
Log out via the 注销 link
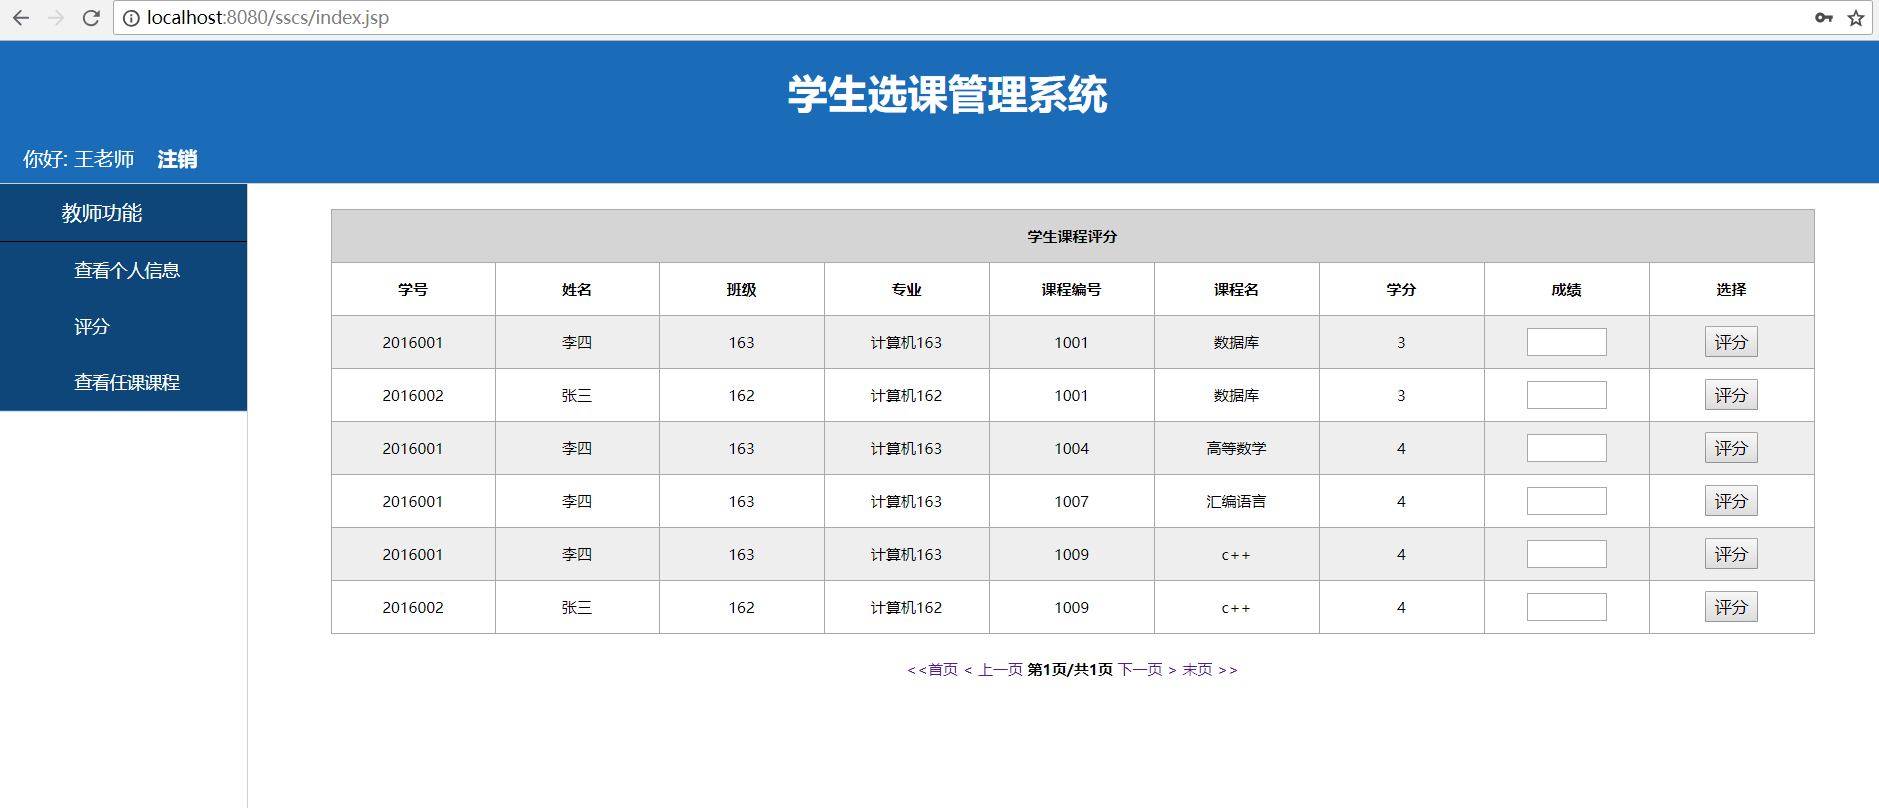point(177,159)
